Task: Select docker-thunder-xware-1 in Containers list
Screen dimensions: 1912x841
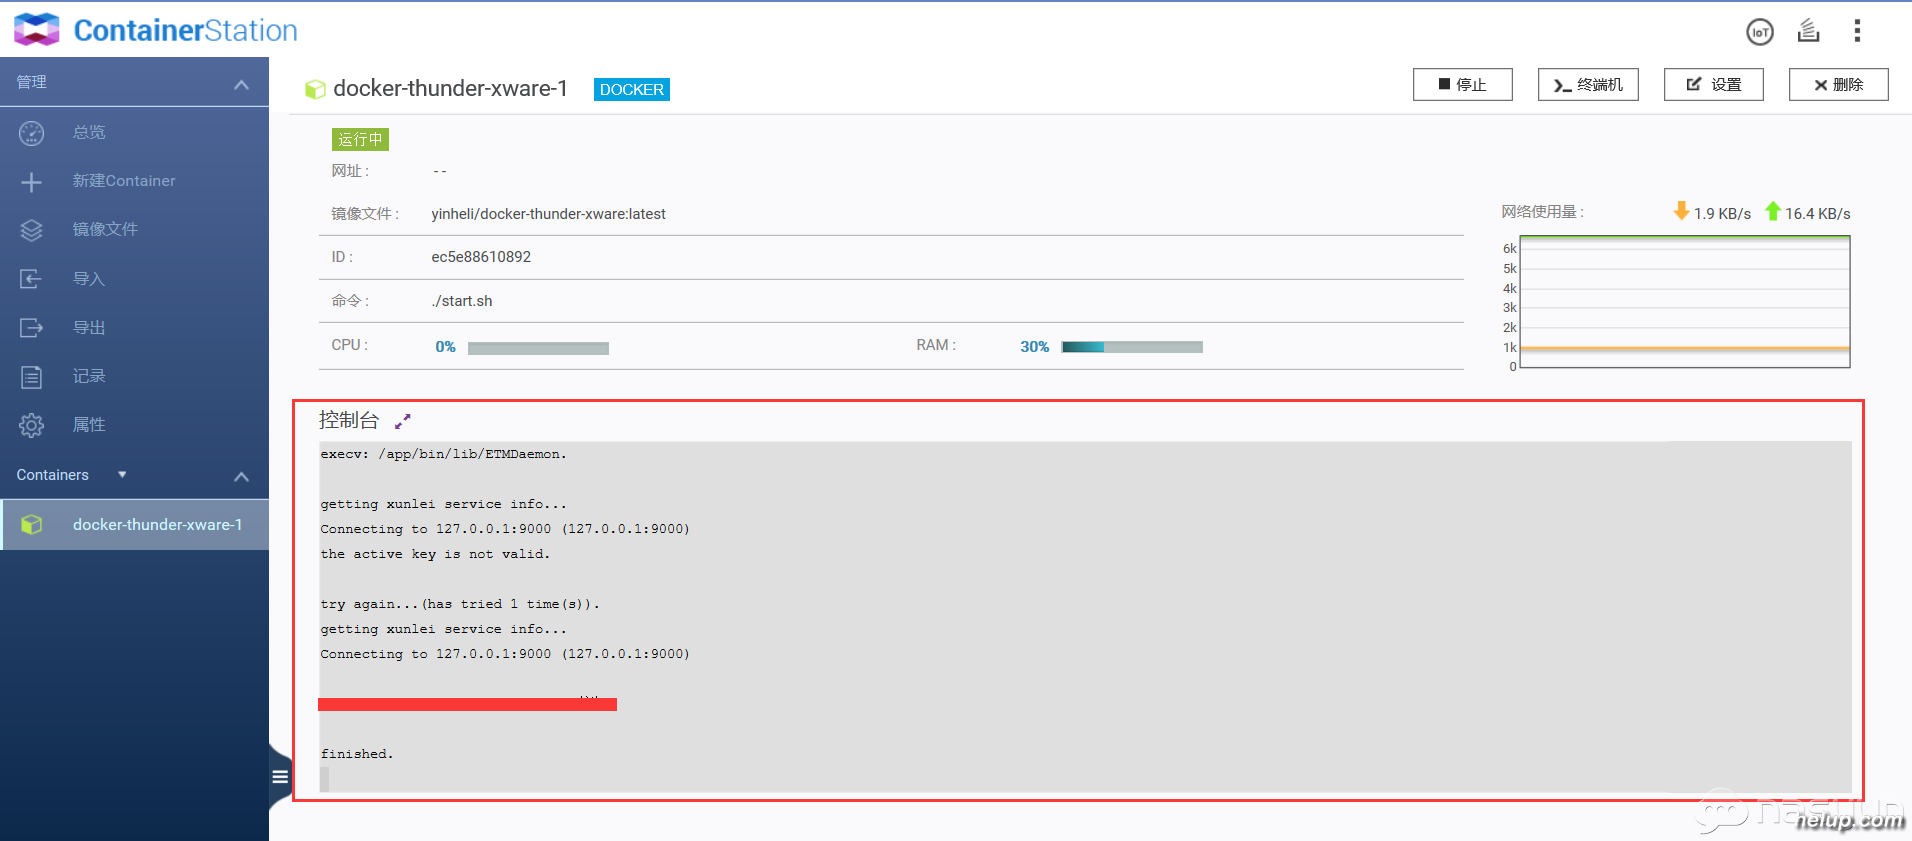Action: tap(135, 524)
